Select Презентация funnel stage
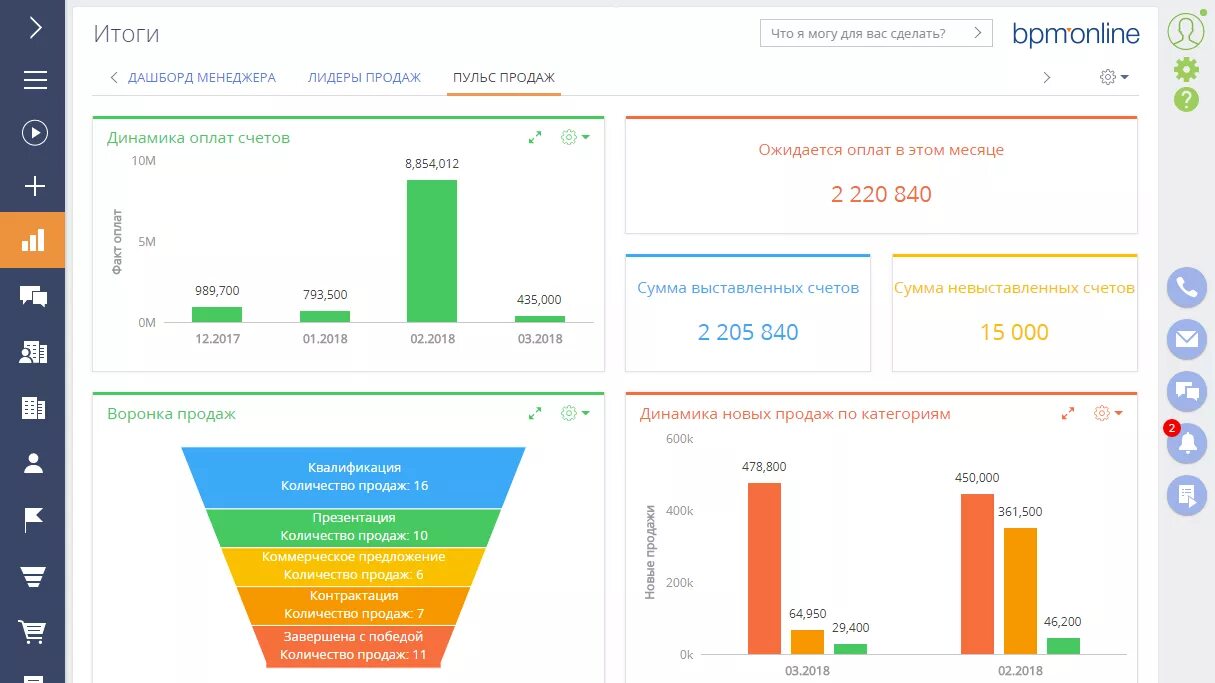 coord(354,527)
